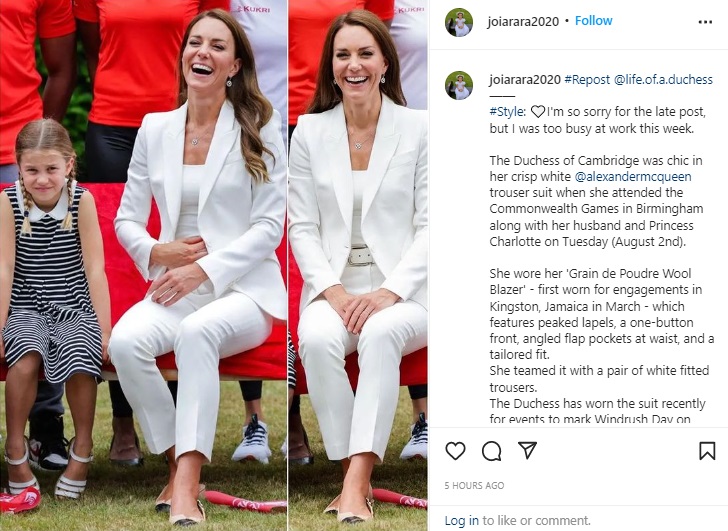This screenshot has height=531, width=728.
Task: Open joiarara2020 username in post header
Action: pyautogui.click(x=523, y=22)
